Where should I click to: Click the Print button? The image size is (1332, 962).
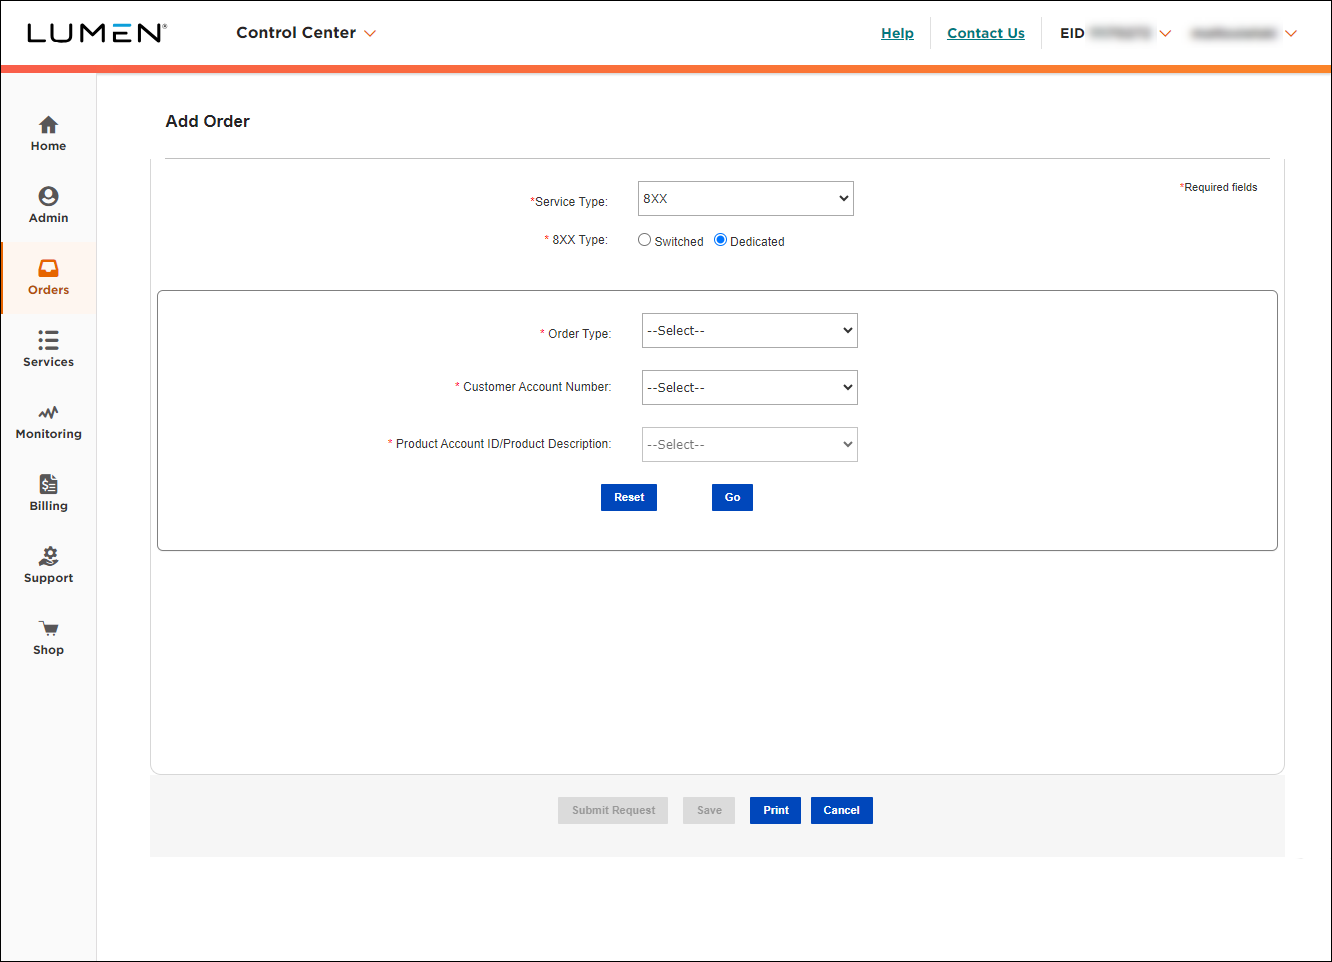coord(775,810)
